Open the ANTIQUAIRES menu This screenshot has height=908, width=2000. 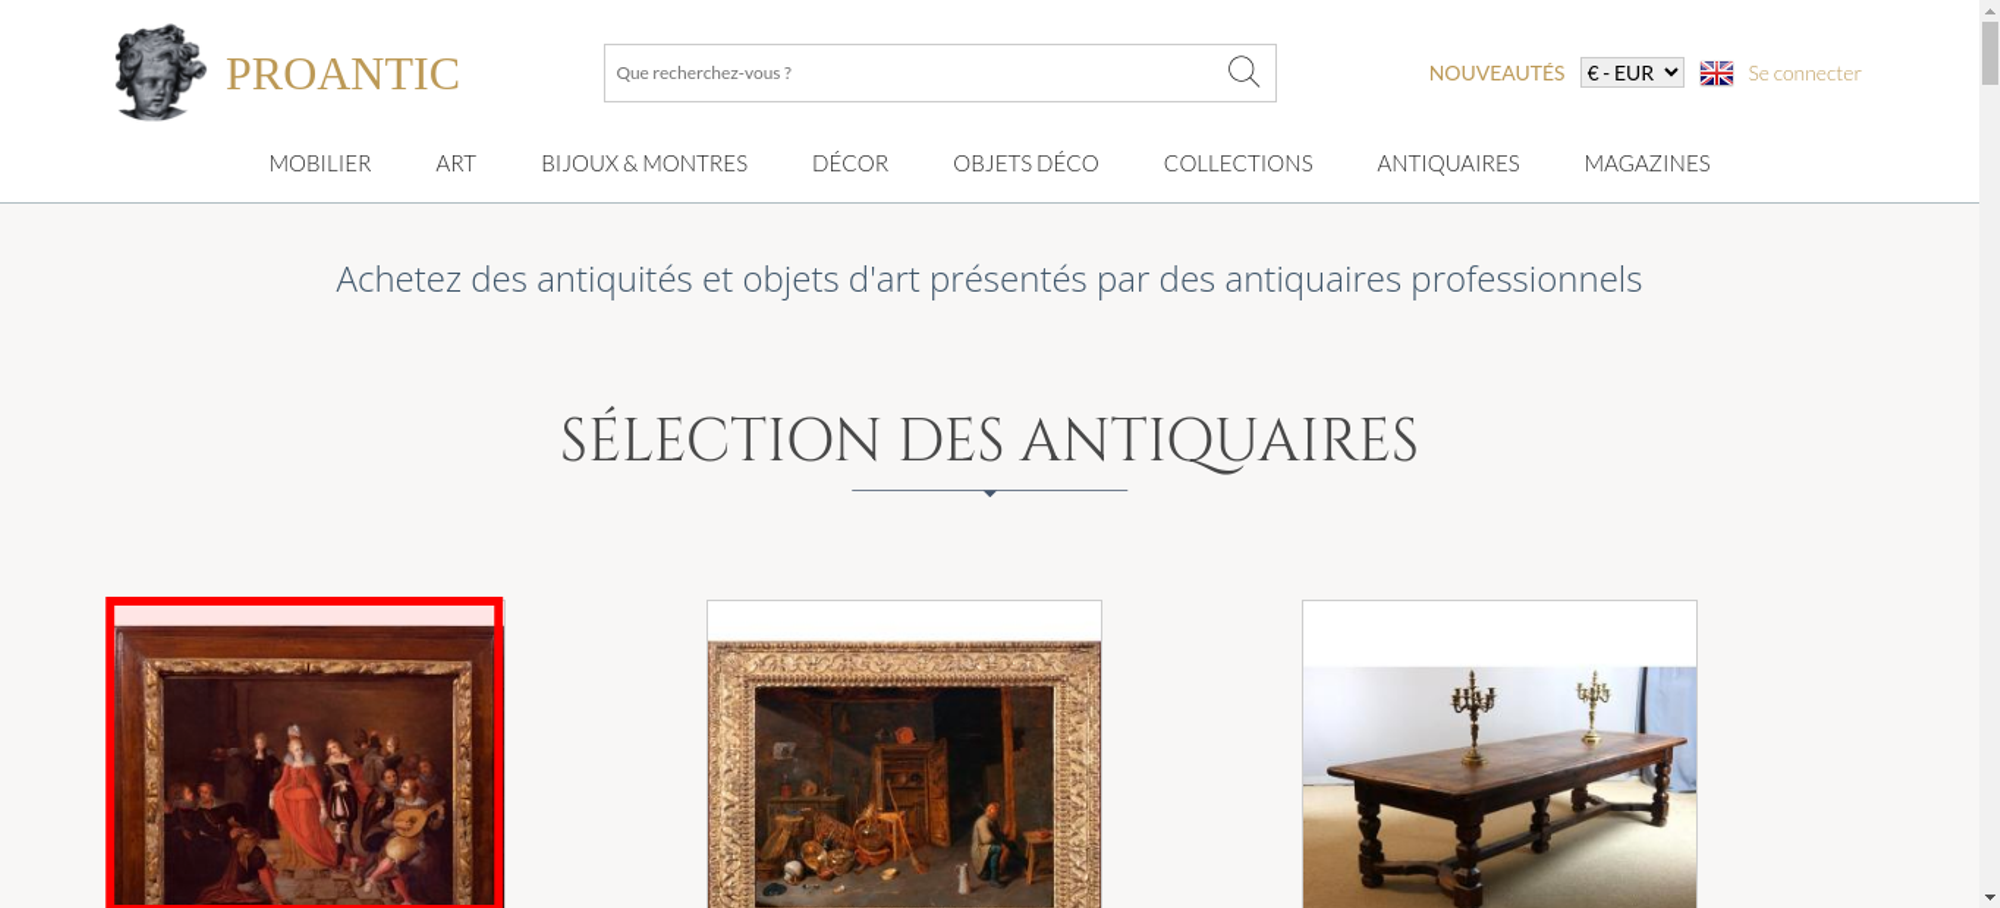pyautogui.click(x=1448, y=163)
